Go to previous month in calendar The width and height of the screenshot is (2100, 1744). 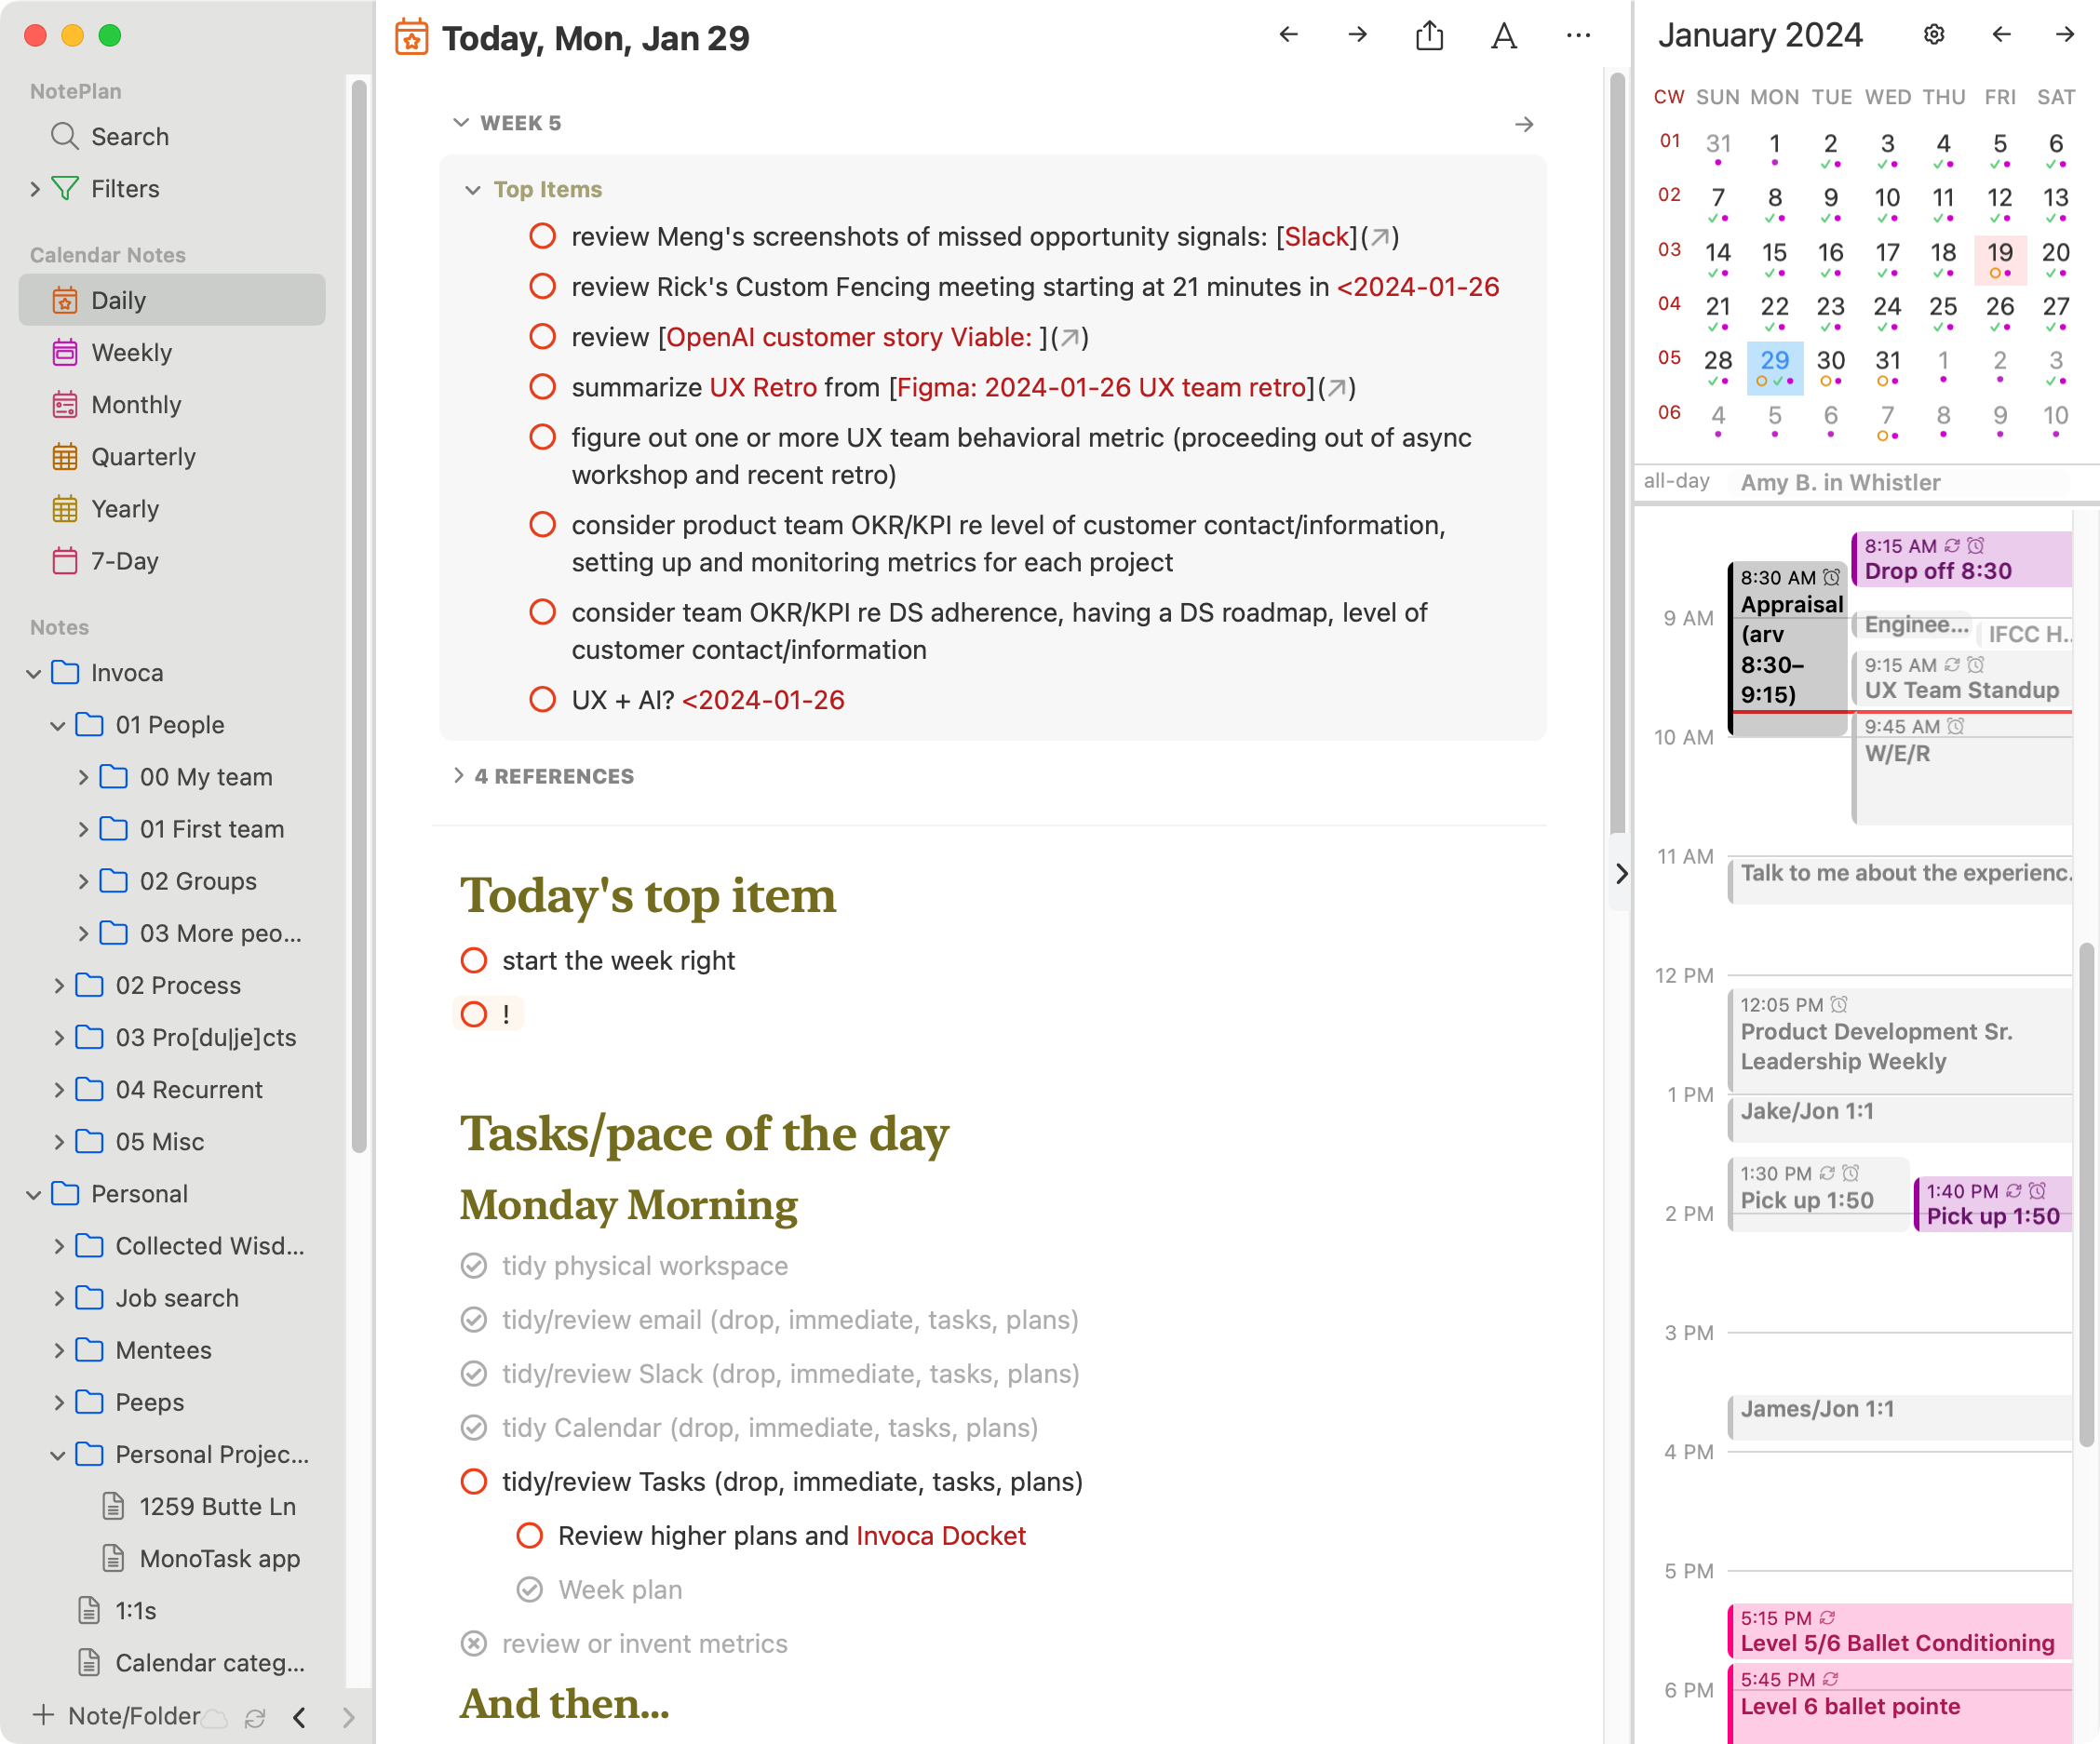pyautogui.click(x=2001, y=35)
